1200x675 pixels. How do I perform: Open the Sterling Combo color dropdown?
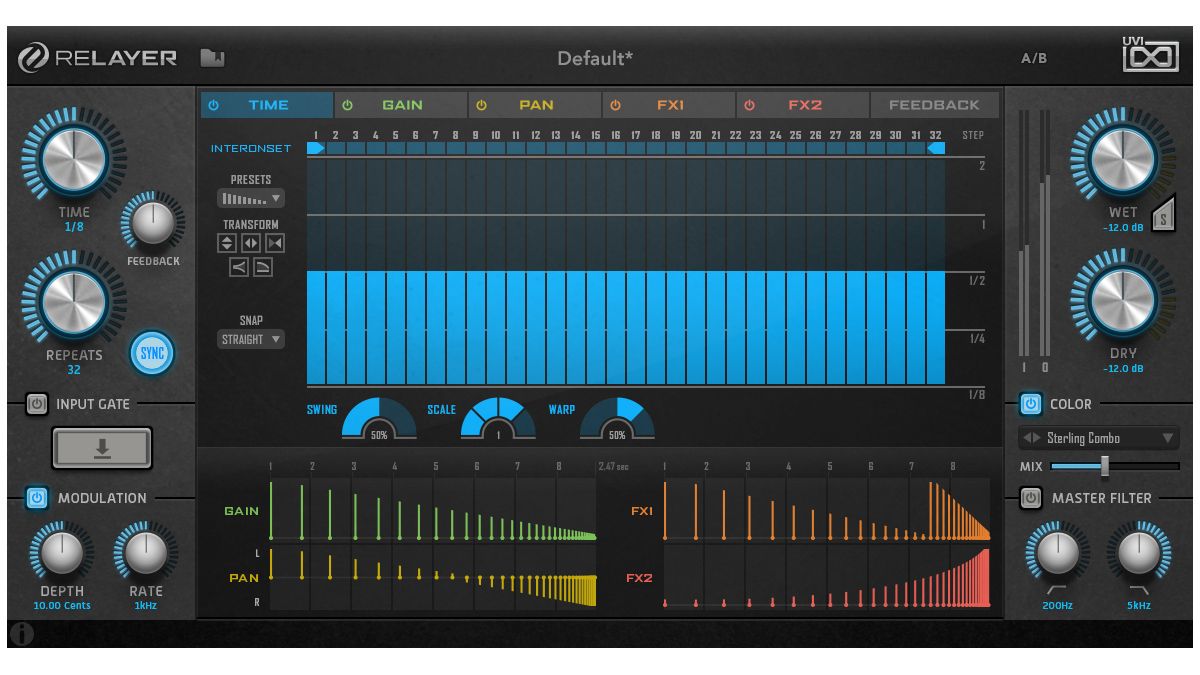[1099, 438]
